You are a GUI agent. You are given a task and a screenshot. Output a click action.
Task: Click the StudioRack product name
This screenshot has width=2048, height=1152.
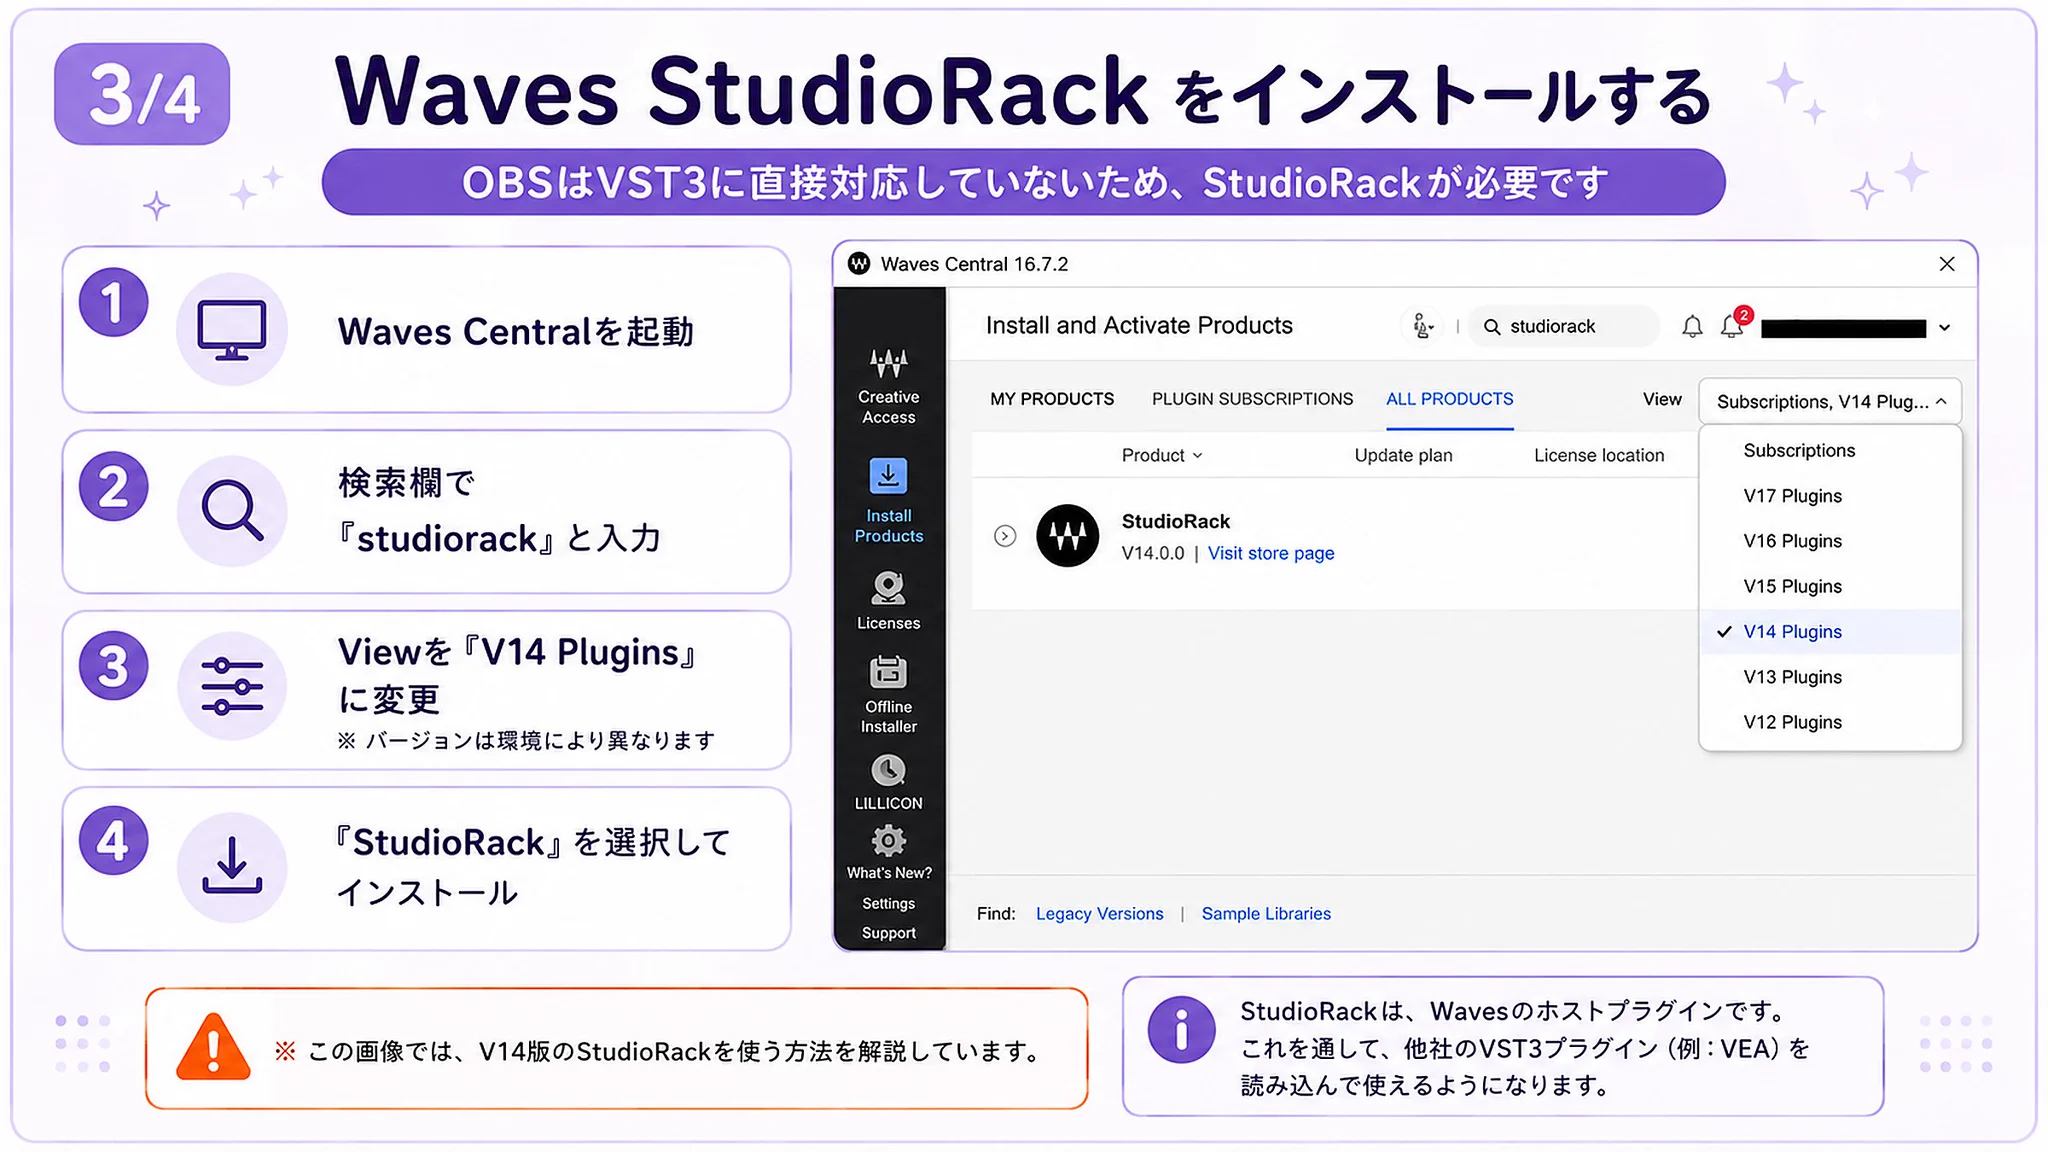click(x=1175, y=521)
